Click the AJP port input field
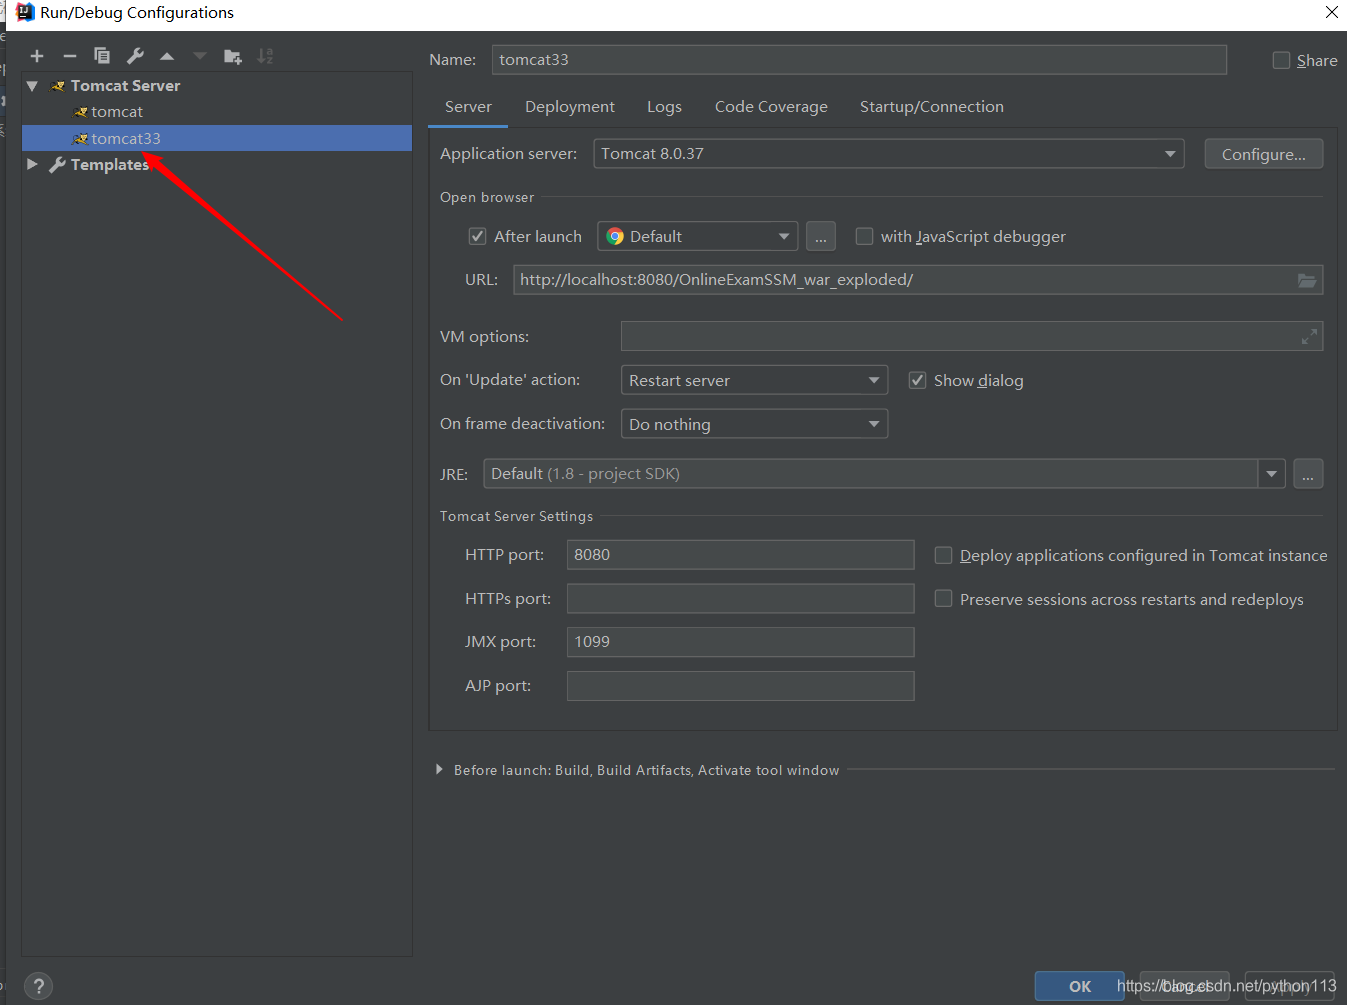The width and height of the screenshot is (1347, 1005). pos(740,686)
